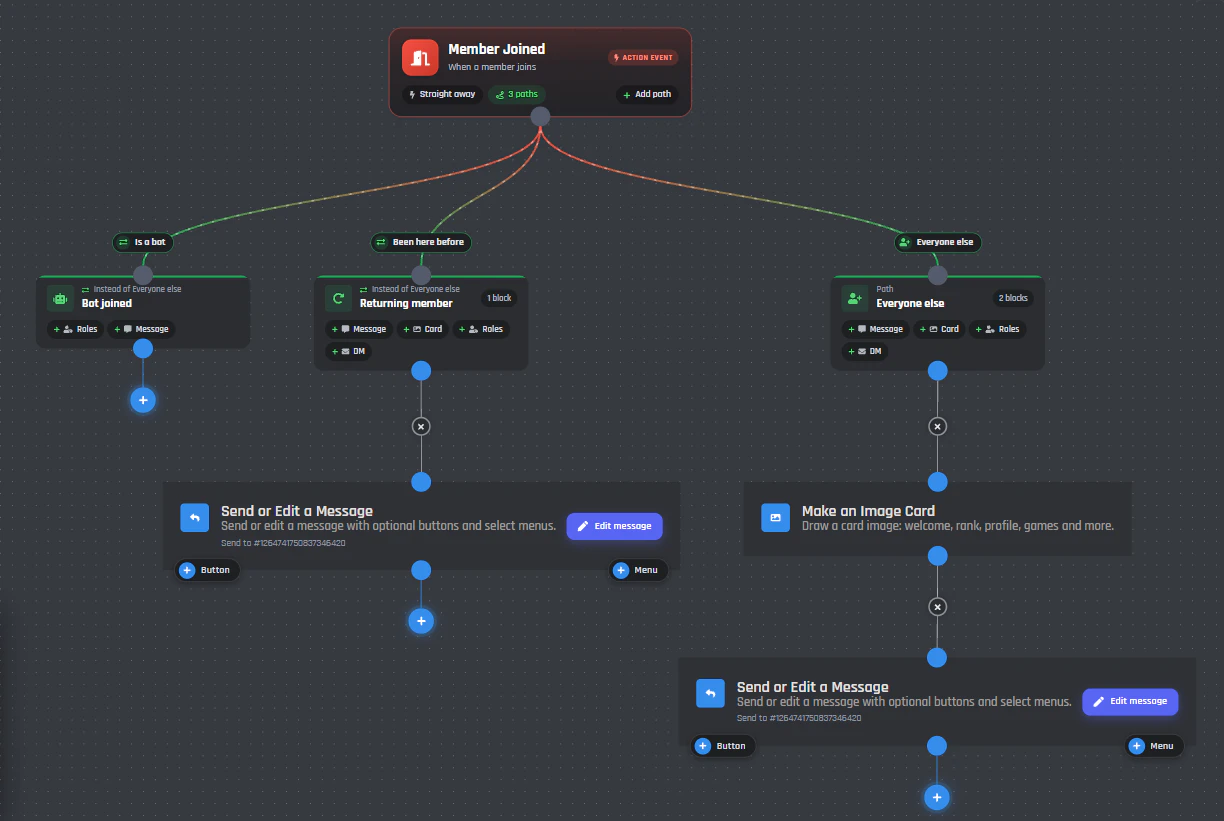Add a Card to the Returning member node
1224x821 pixels.
pos(422,329)
